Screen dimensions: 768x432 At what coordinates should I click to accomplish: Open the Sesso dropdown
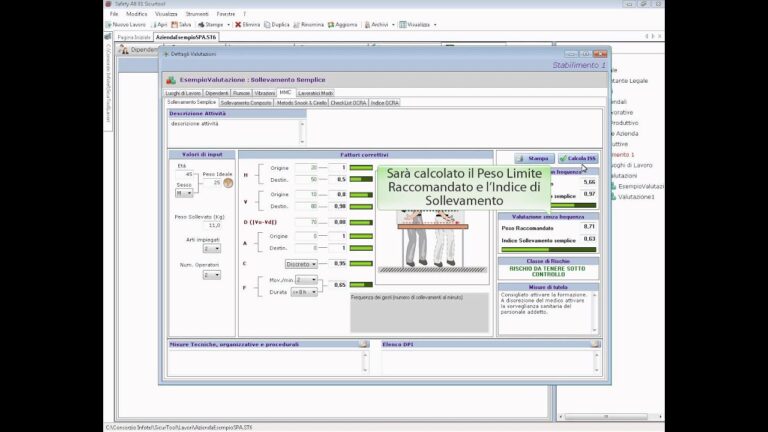(x=184, y=193)
